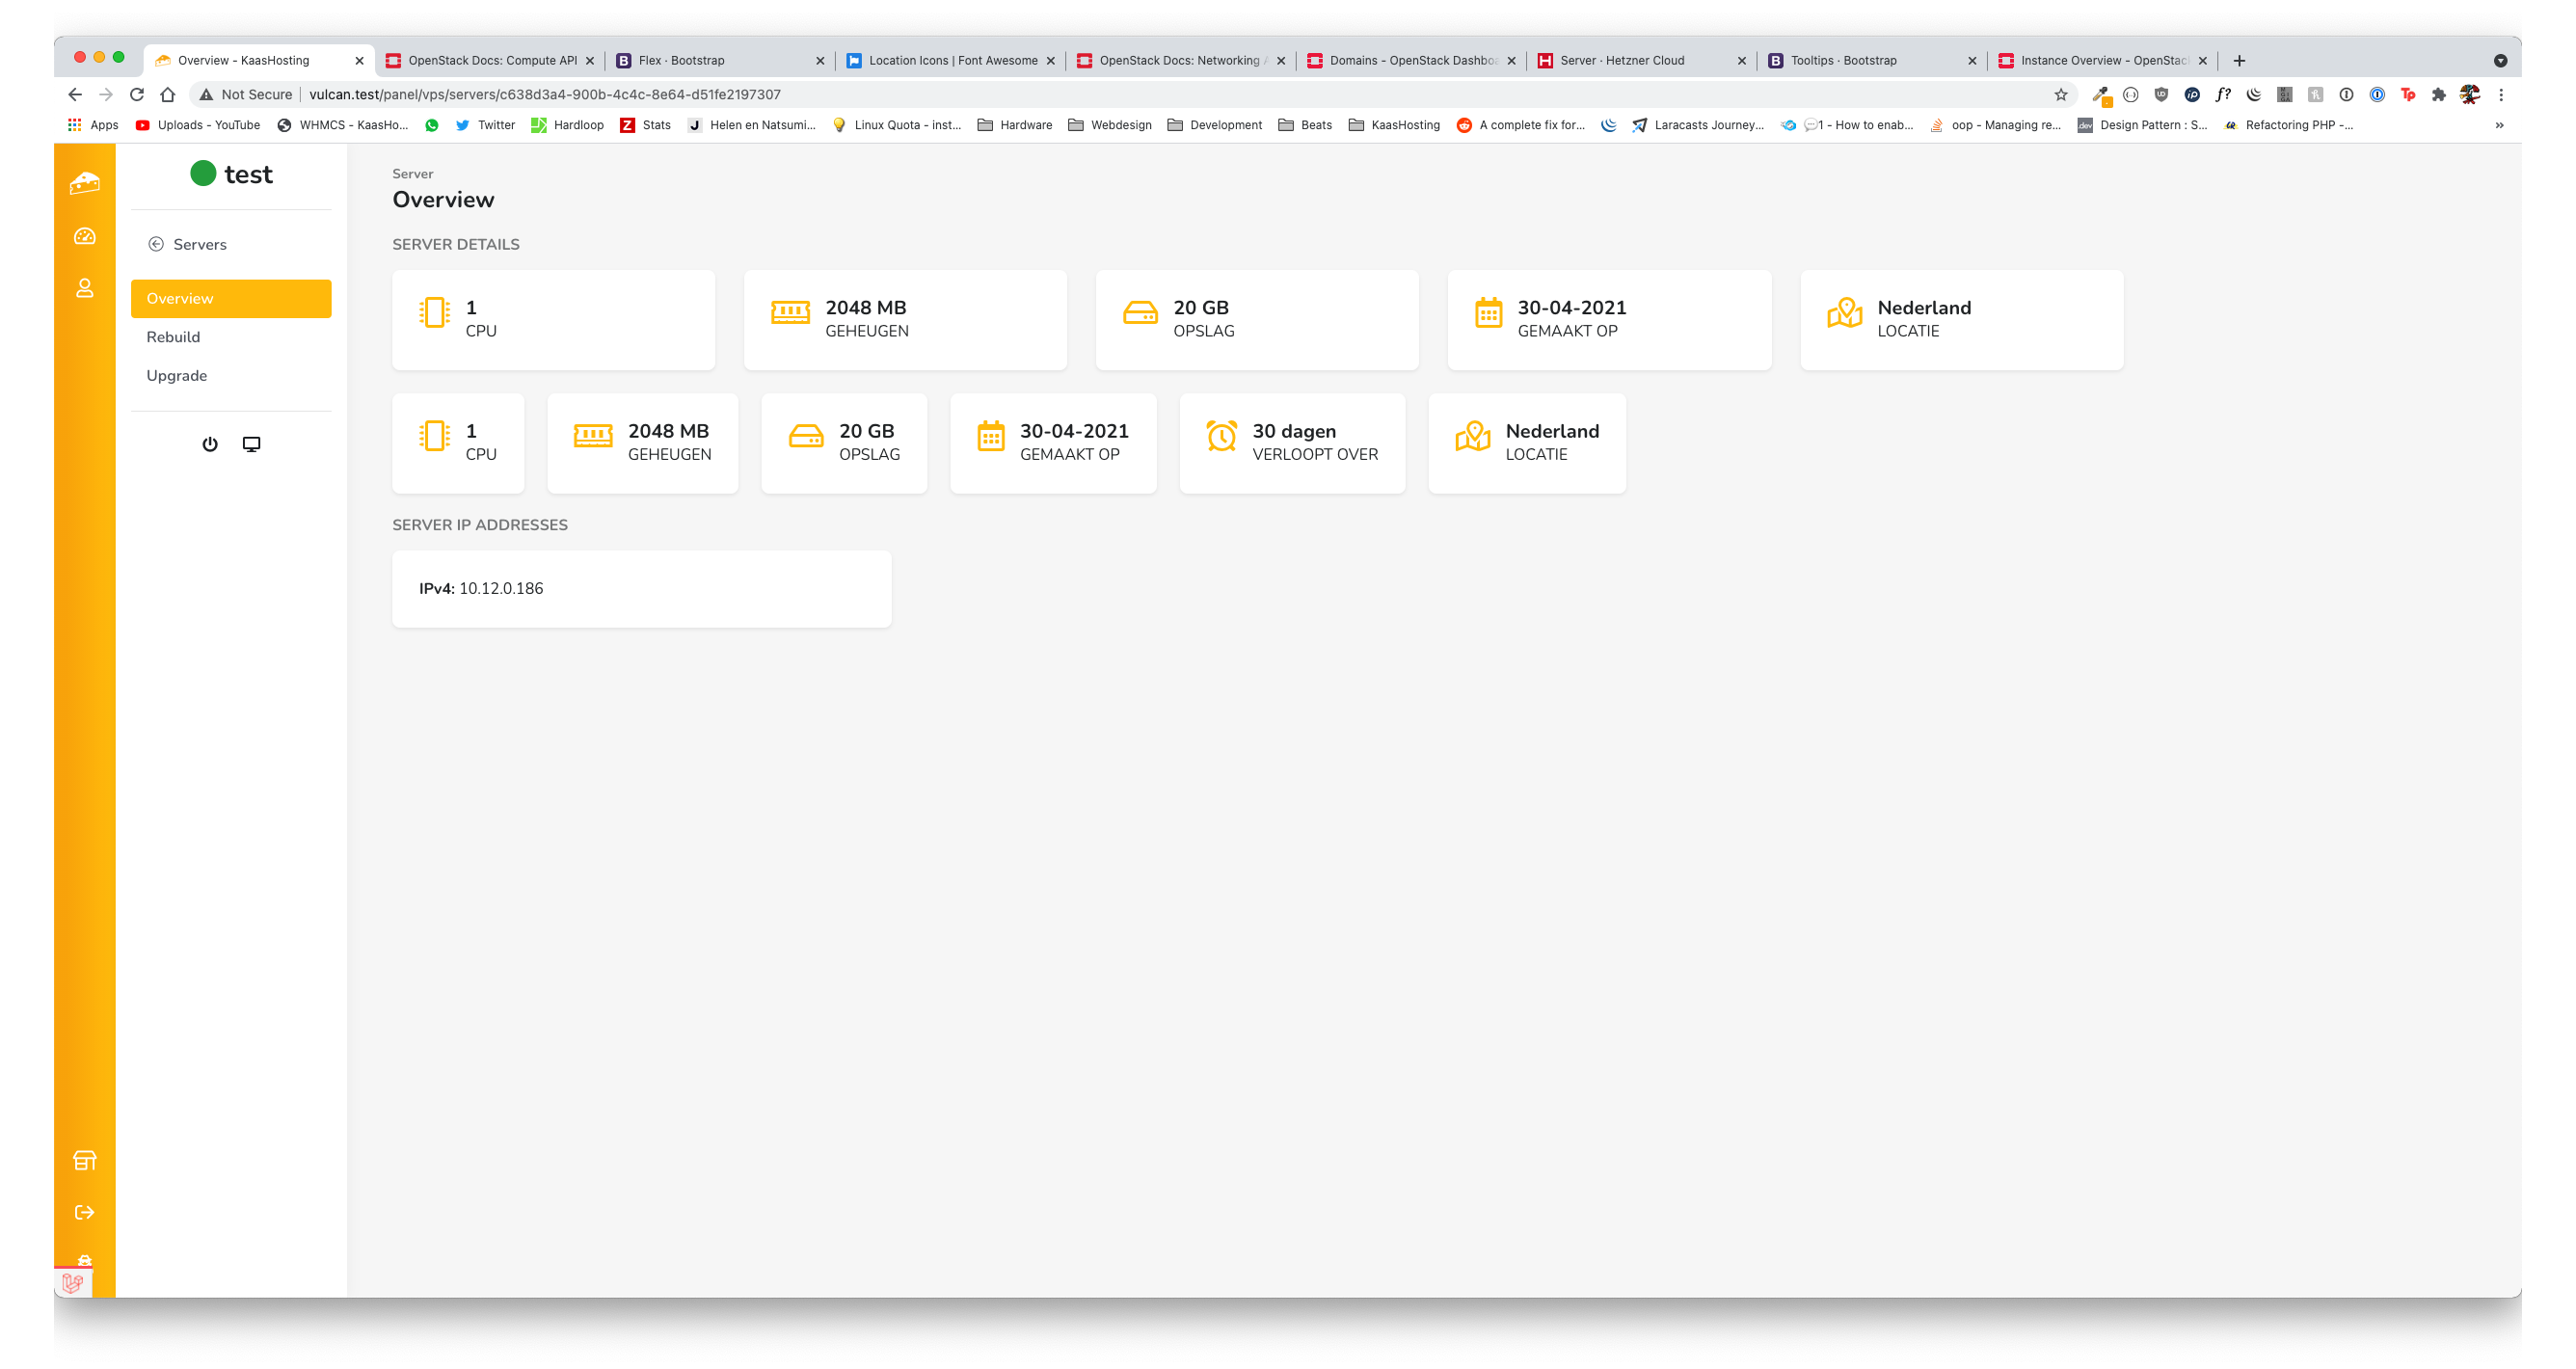Switch to the Server · Hetzner Cloud tab
2576x1369 pixels.
(x=1622, y=60)
